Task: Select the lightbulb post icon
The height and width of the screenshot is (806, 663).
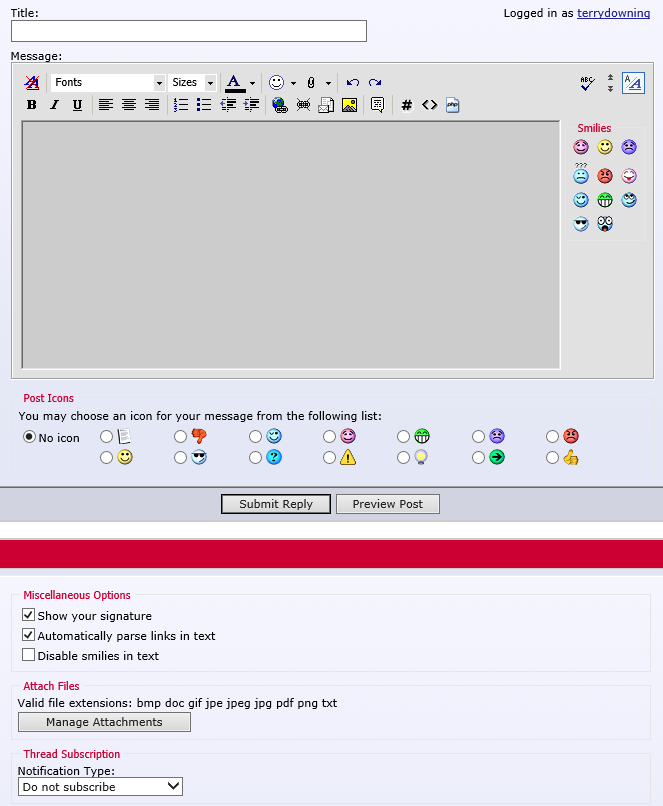Action: point(403,457)
